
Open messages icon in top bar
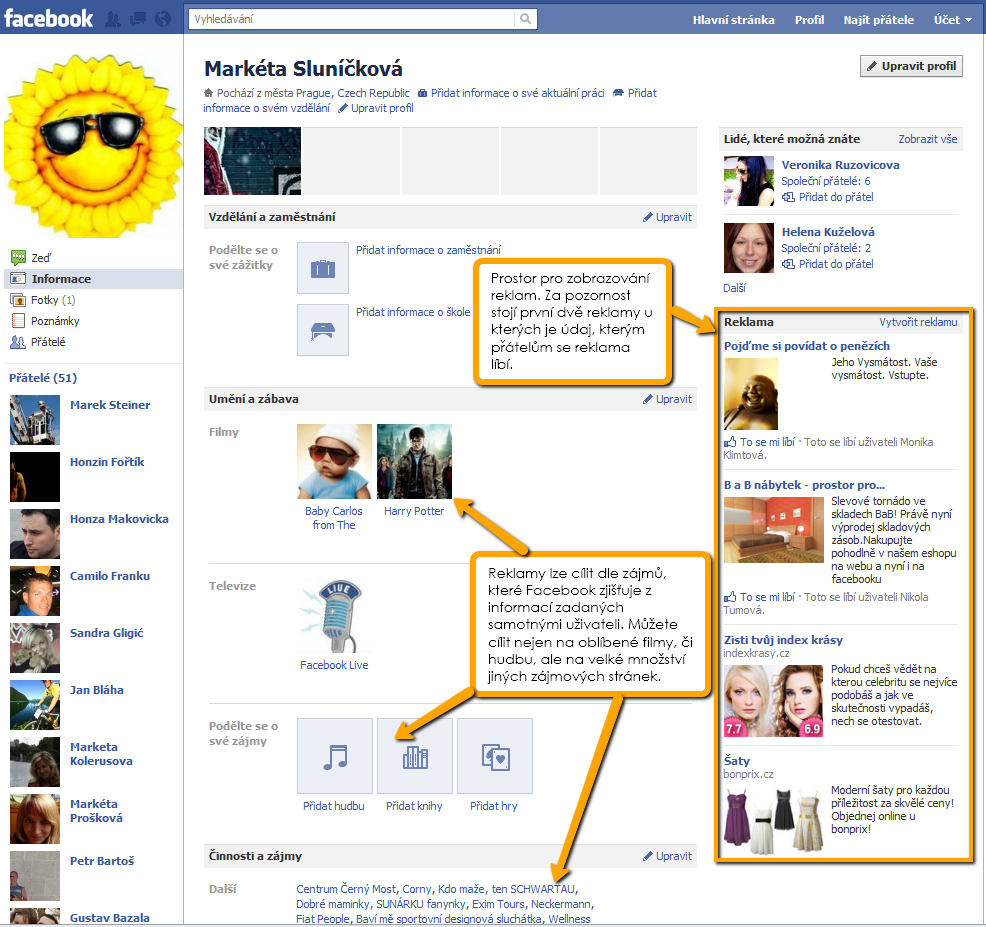click(x=138, y=19)
